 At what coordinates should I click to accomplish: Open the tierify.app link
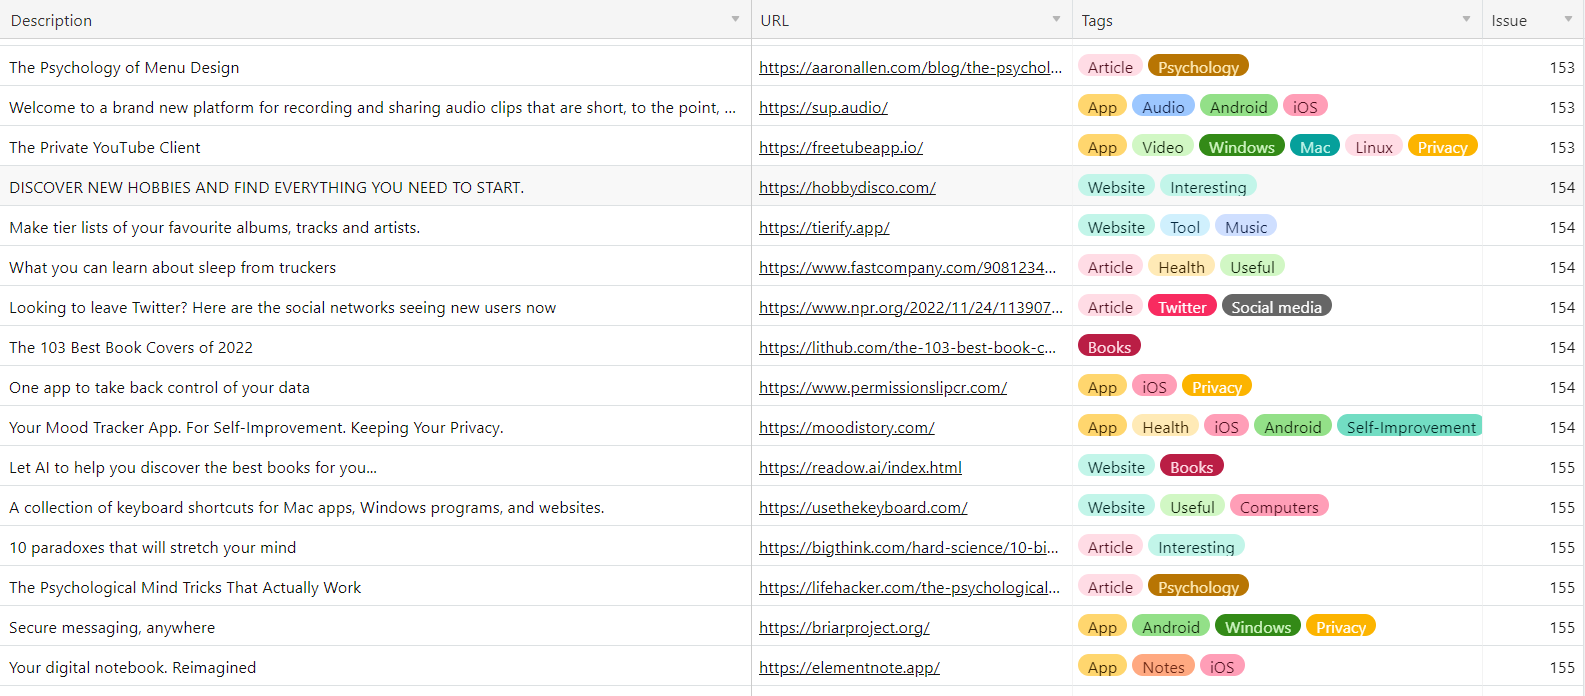tap(824, 227)
